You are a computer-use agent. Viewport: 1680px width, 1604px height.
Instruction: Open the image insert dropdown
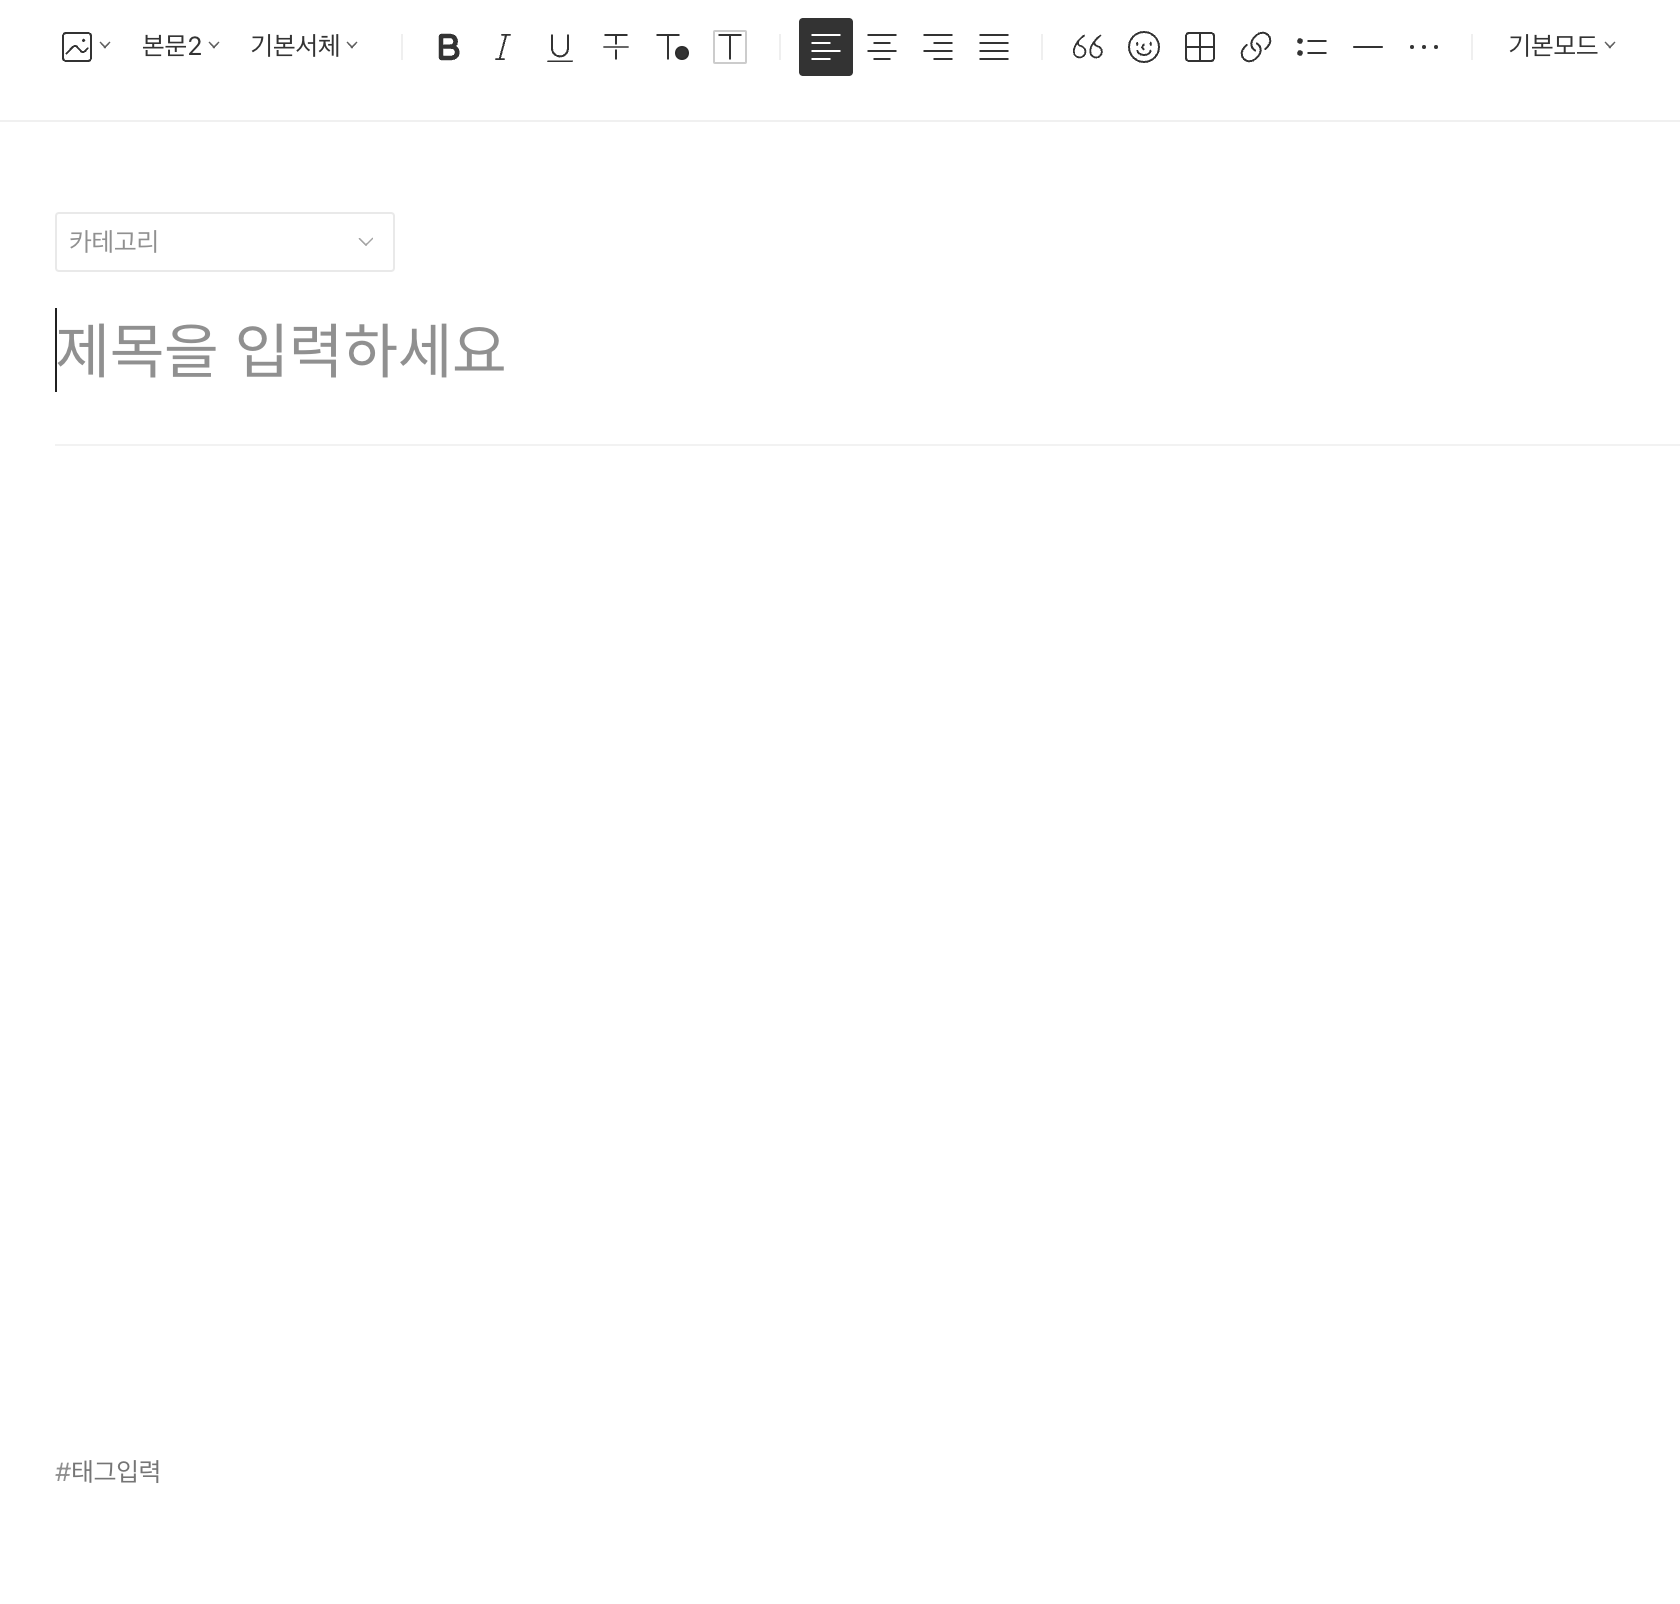[86, 47]
